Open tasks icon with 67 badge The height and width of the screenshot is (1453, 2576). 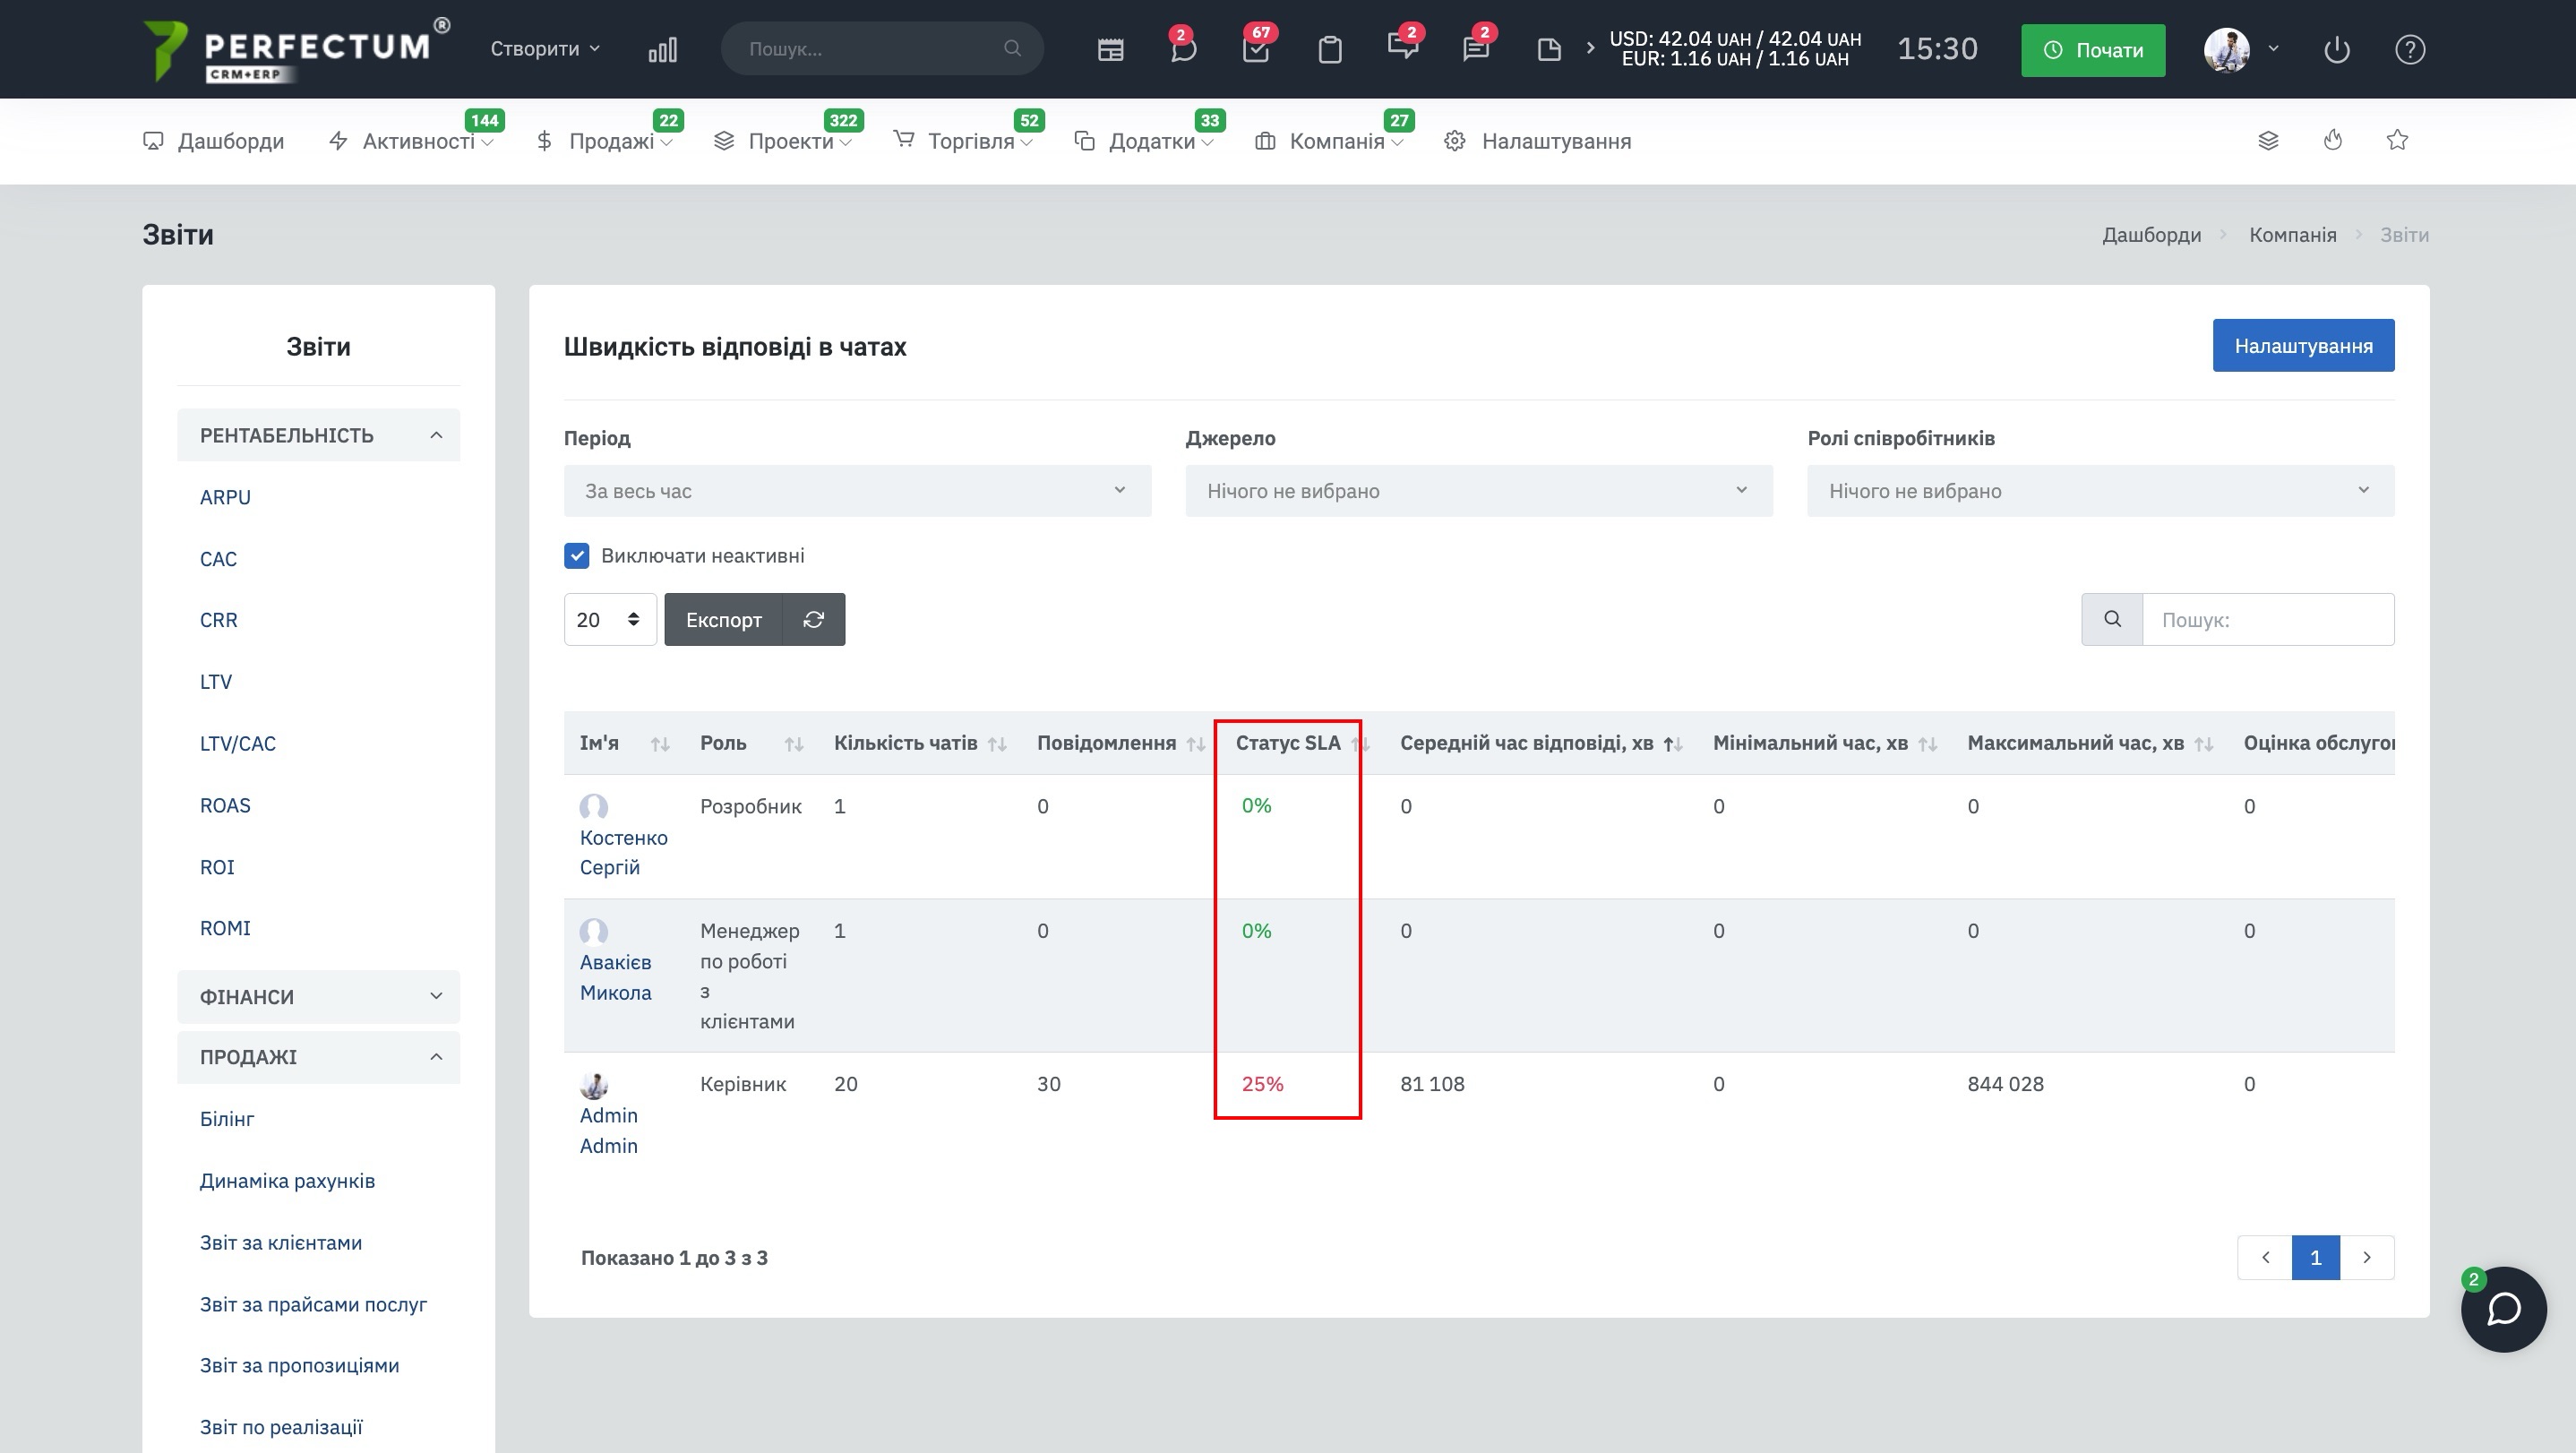1256,49
